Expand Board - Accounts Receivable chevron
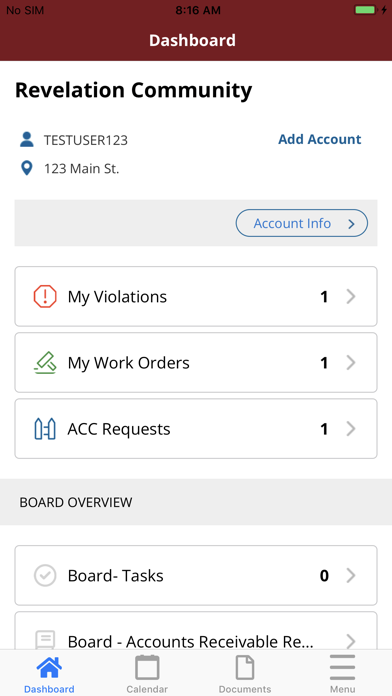 click(x=351, y=641)
